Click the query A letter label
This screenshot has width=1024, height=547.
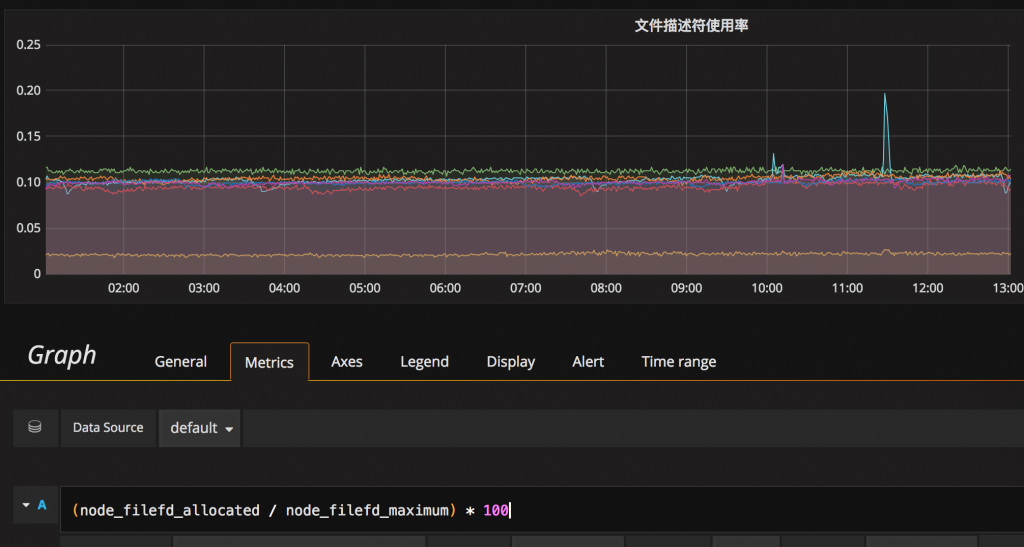pyautogui.click(x=42, y=505)
